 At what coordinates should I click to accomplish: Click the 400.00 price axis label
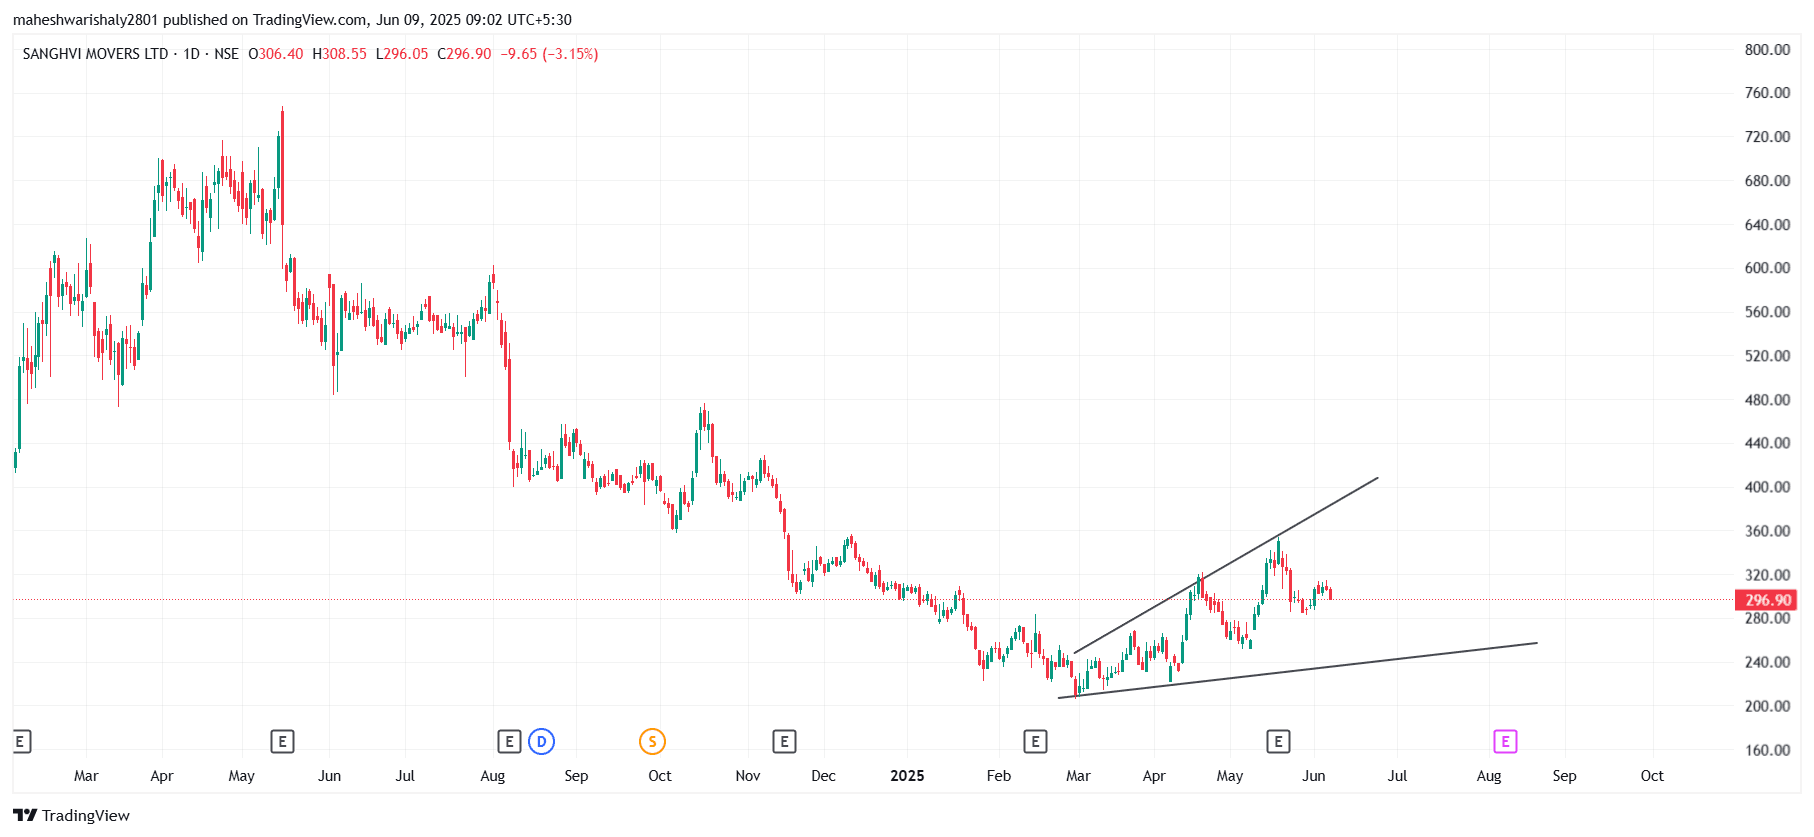click(x=1767, y=487)
